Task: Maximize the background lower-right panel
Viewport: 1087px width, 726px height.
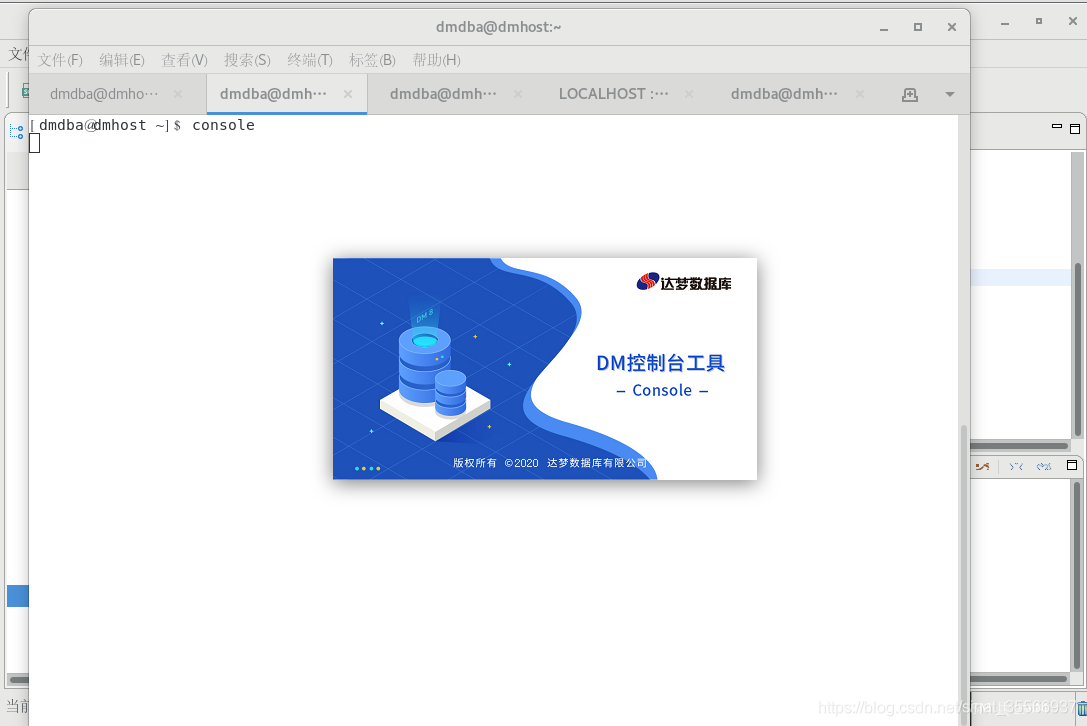Action: click(x=1072, y=465)
